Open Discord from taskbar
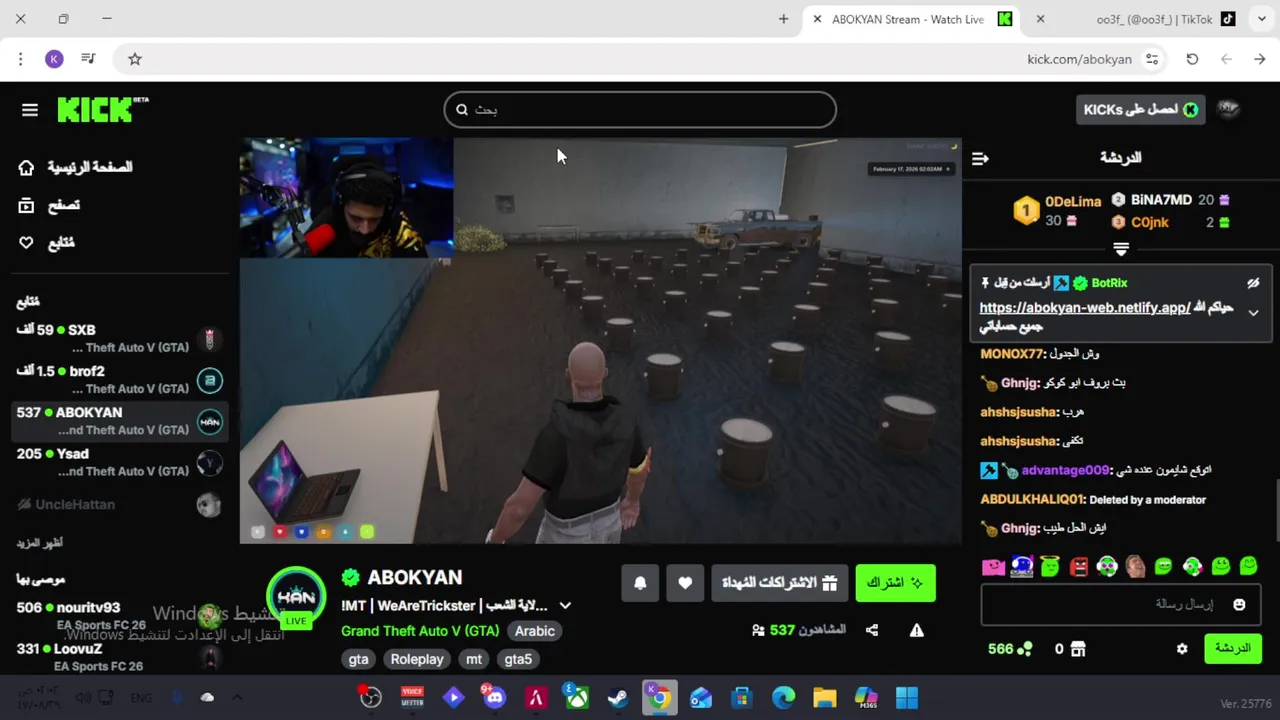Image resolution: width=1280 pixels, height=720 pixels. pos(494,697)
